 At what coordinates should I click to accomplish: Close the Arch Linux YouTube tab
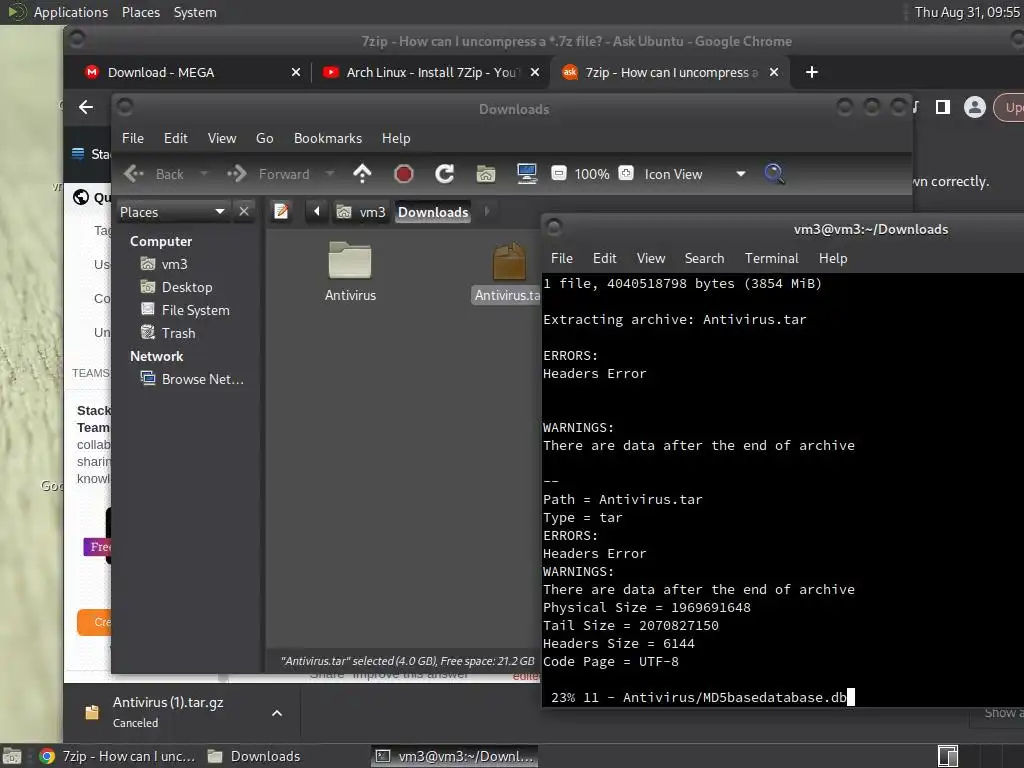[x=535, y=72]
